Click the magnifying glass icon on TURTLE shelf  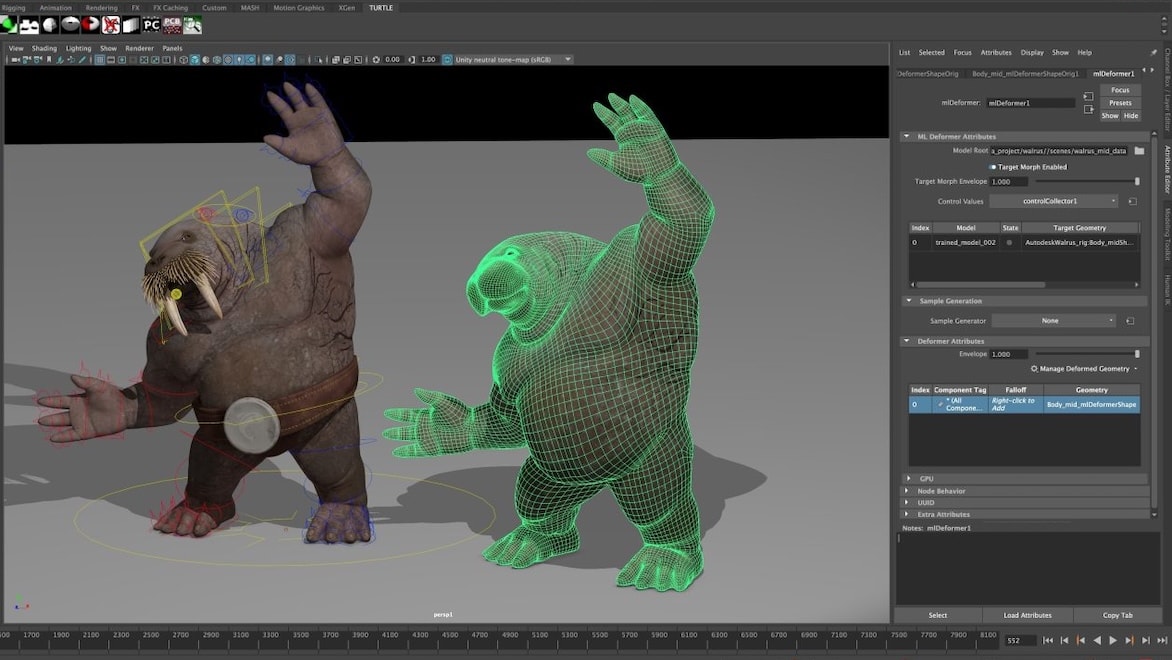[x=193, y=25]
